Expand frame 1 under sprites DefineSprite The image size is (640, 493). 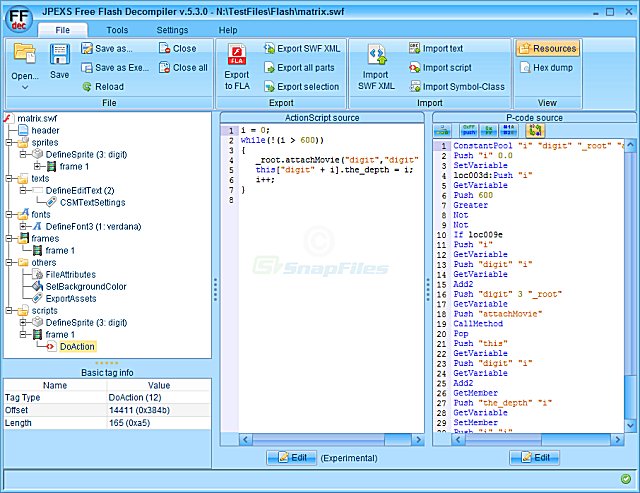tap(38, 166)
